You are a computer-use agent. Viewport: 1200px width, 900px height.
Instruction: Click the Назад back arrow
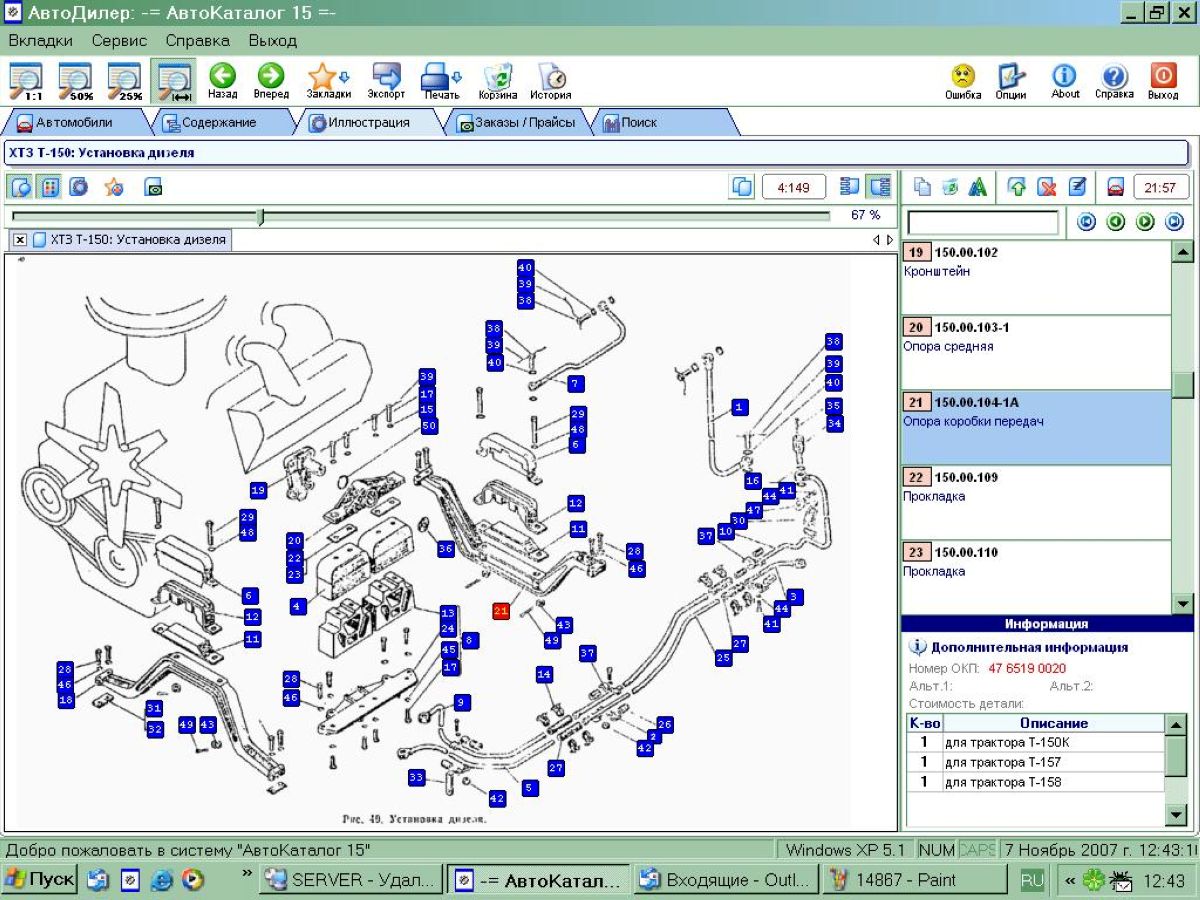(x=222, y=78)
